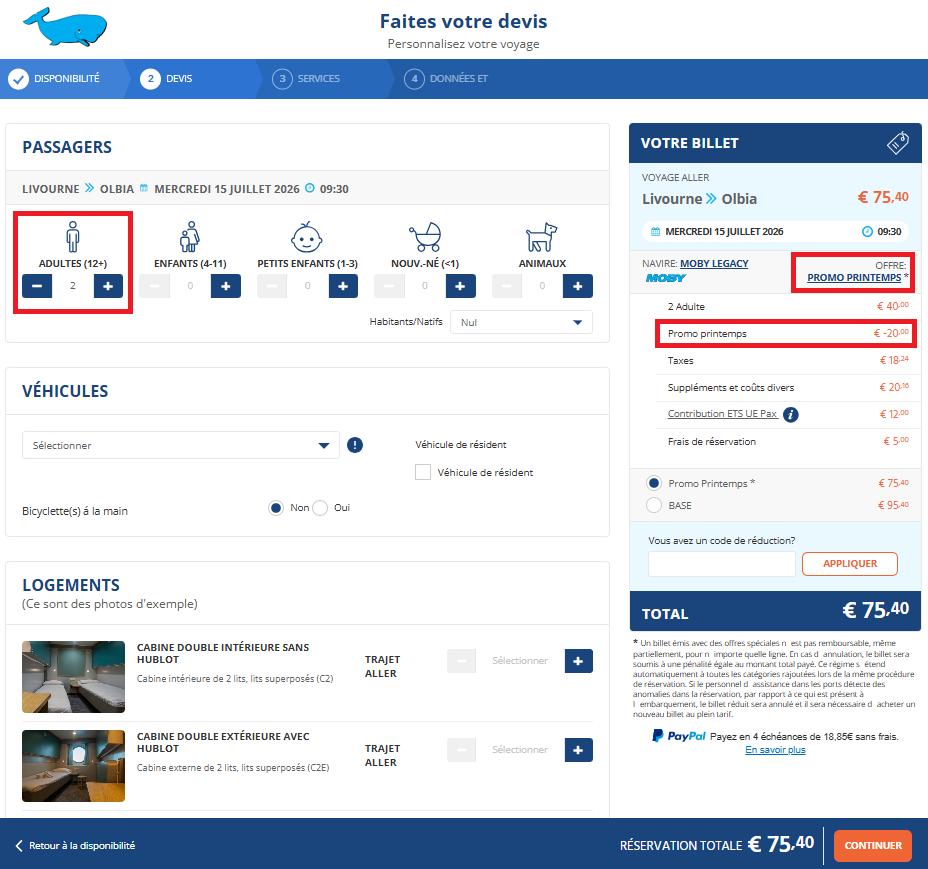928x869 pixels.
Task: Add a pet with Animaux plus button
Action: coord(577,286)
